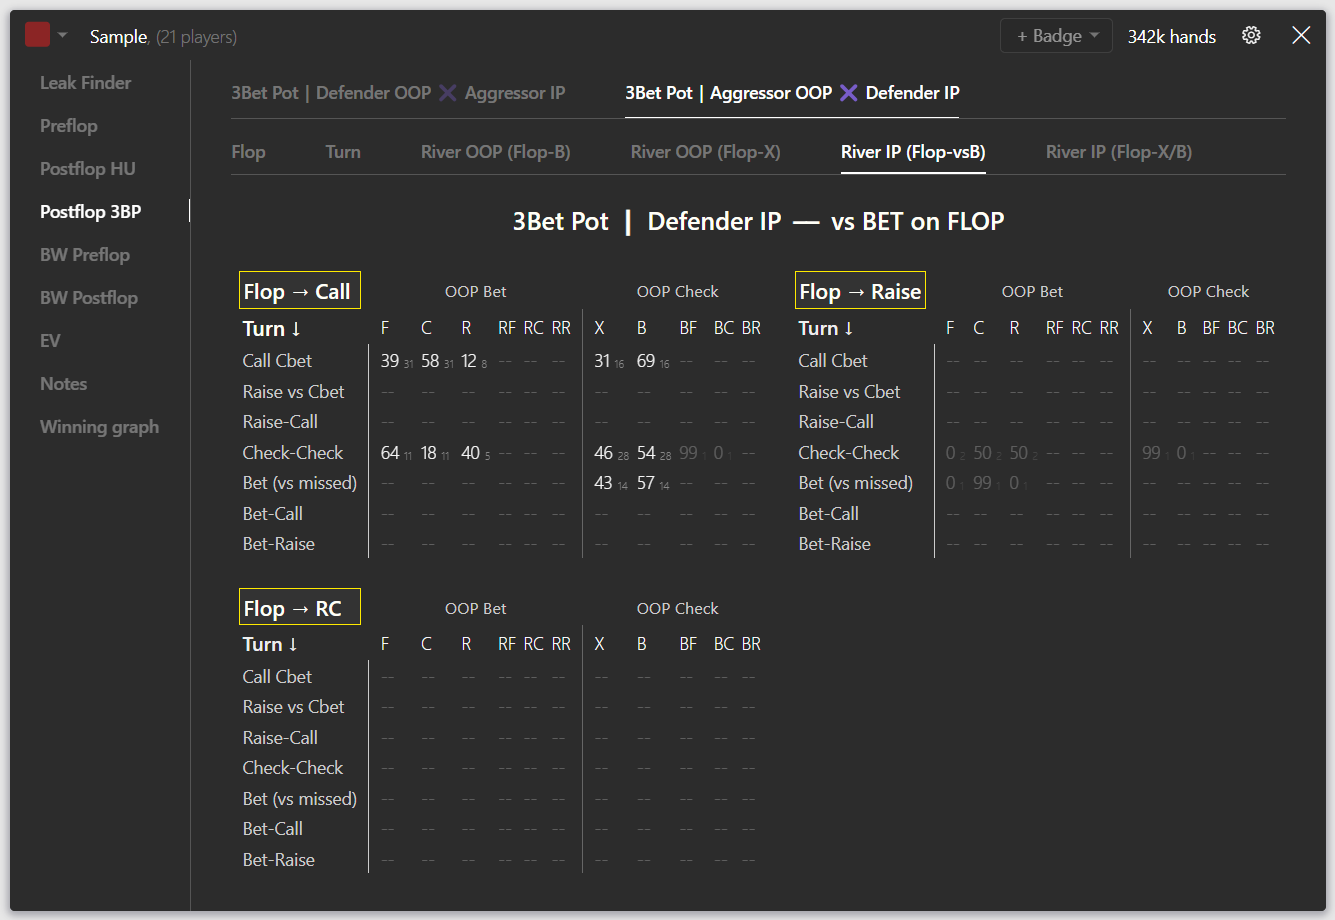Click Check-Check raise value 40
Screen dimensions: 1335x920
pyautogui.click(x=470, y=453)
